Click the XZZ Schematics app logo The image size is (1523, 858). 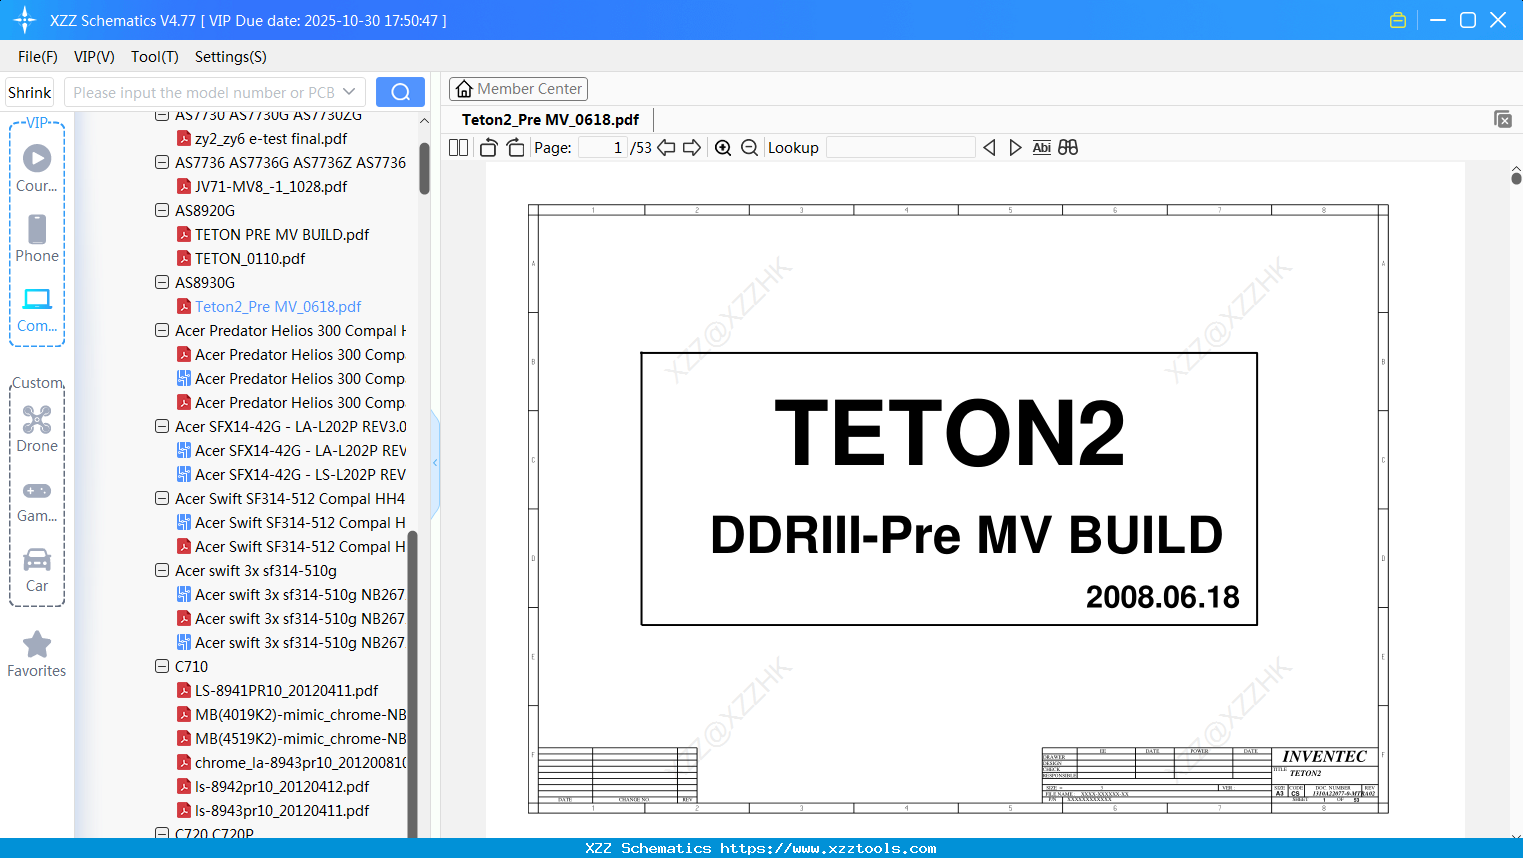[25, 20]
